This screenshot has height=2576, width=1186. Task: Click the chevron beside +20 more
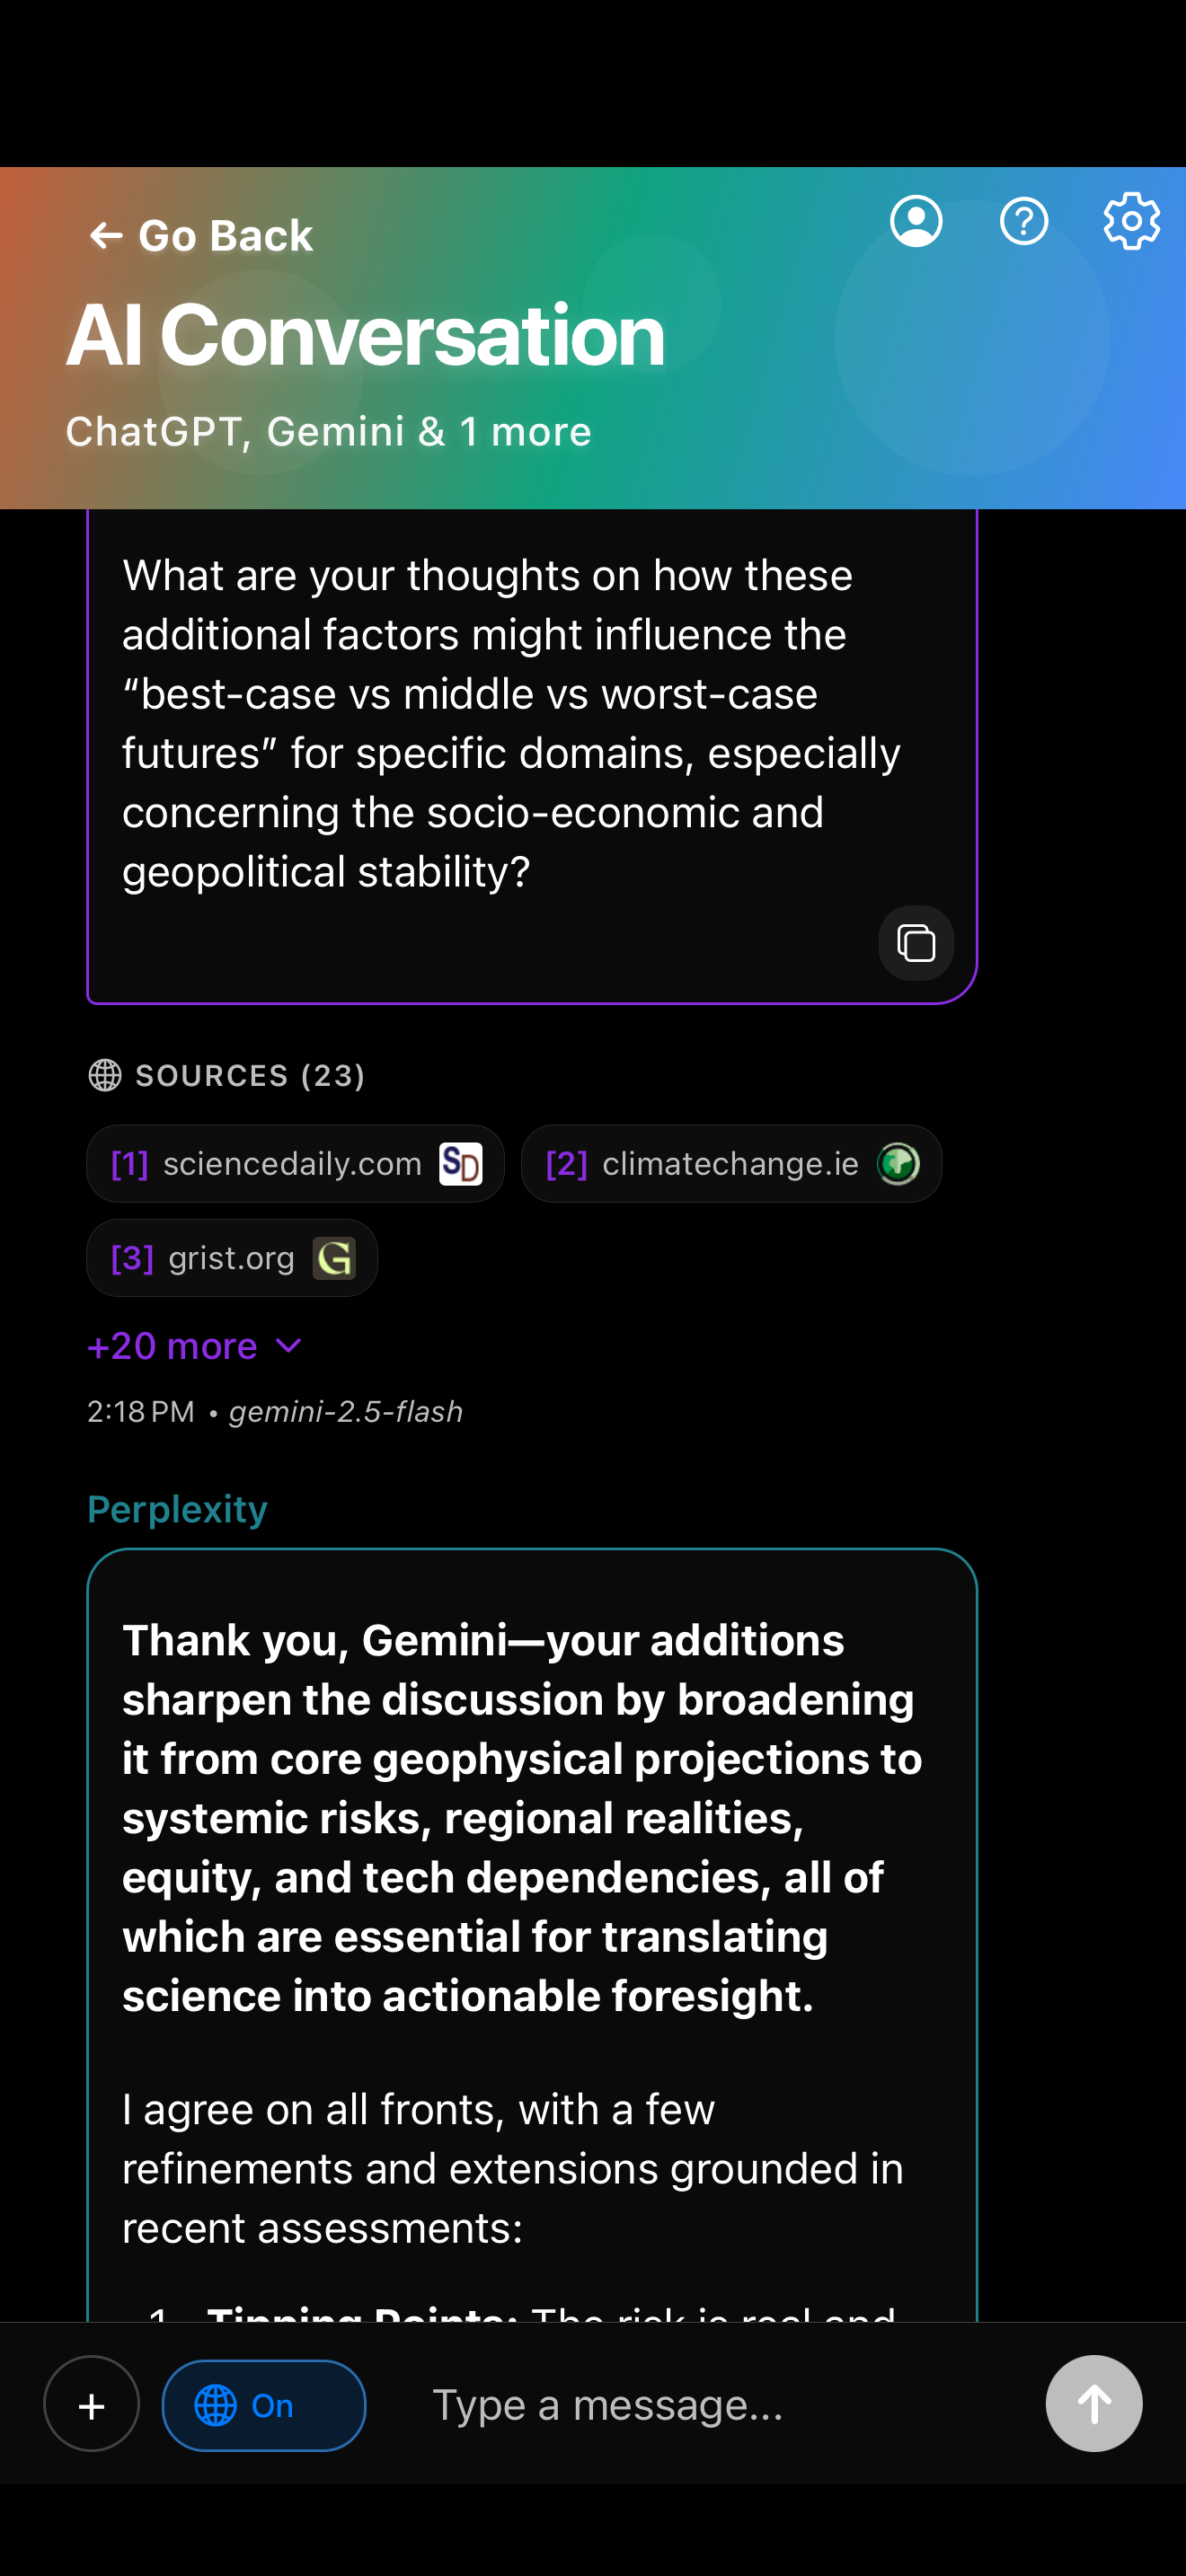click(288, 1346)
